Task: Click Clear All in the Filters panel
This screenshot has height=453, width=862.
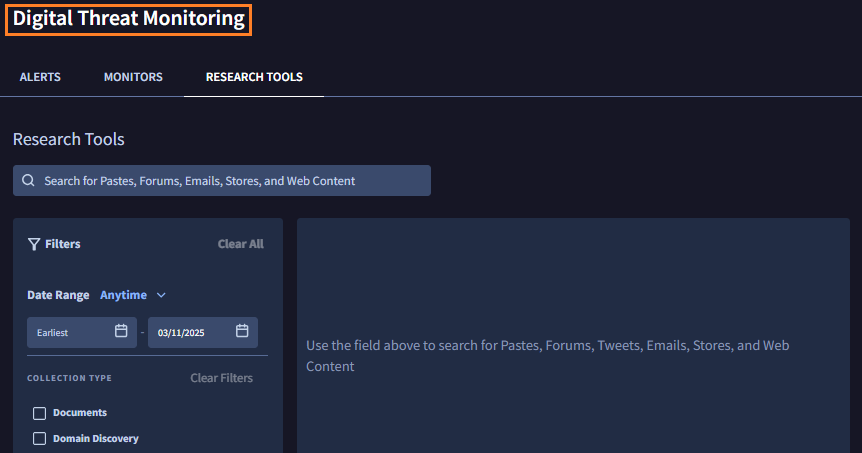Action: [240, 244]
